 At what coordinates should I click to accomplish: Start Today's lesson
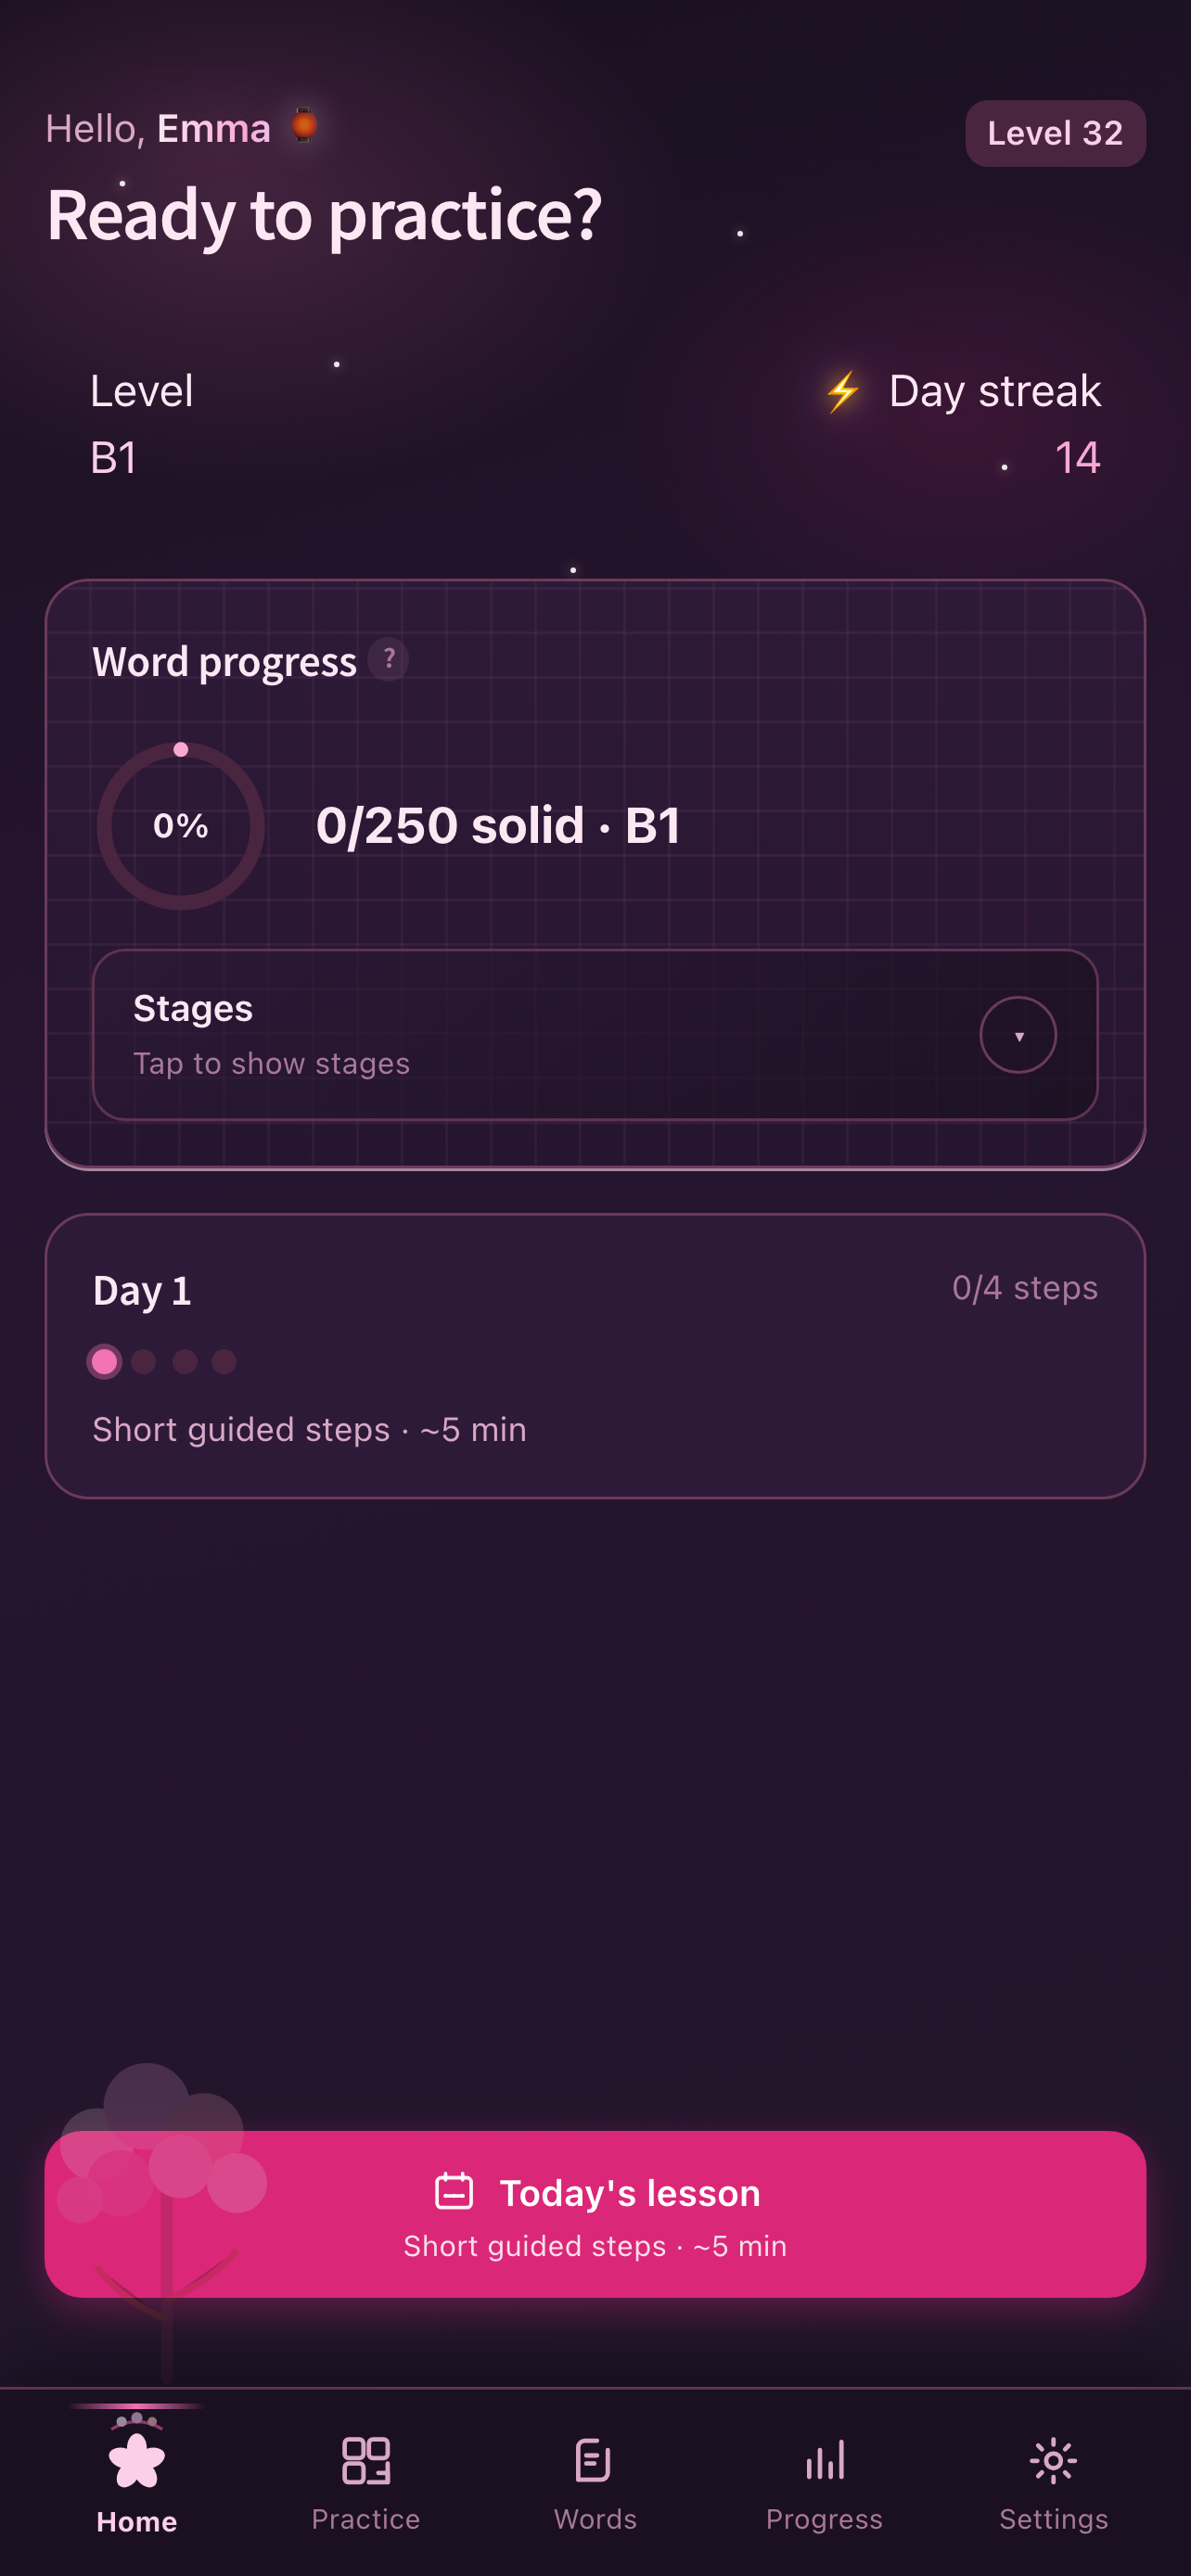click(x=595, y=2215)
